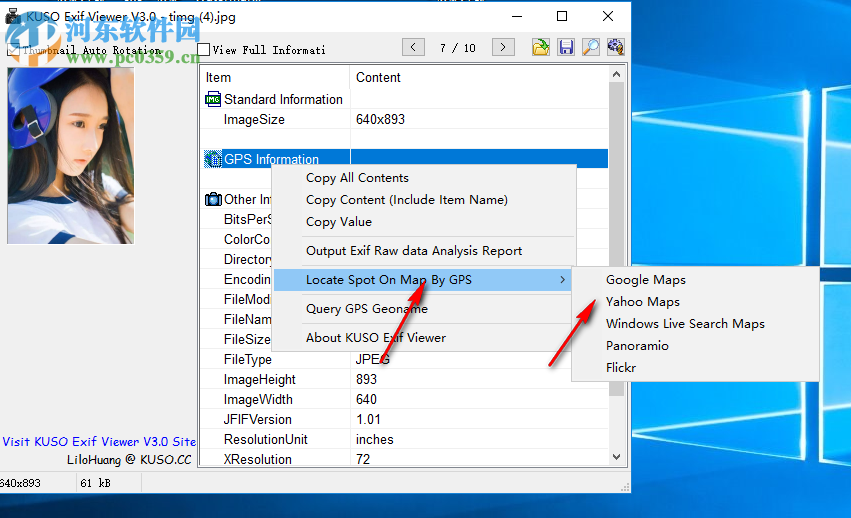Open settings gear icon in toolbar

pyautogui.click(x=615, y=47)
